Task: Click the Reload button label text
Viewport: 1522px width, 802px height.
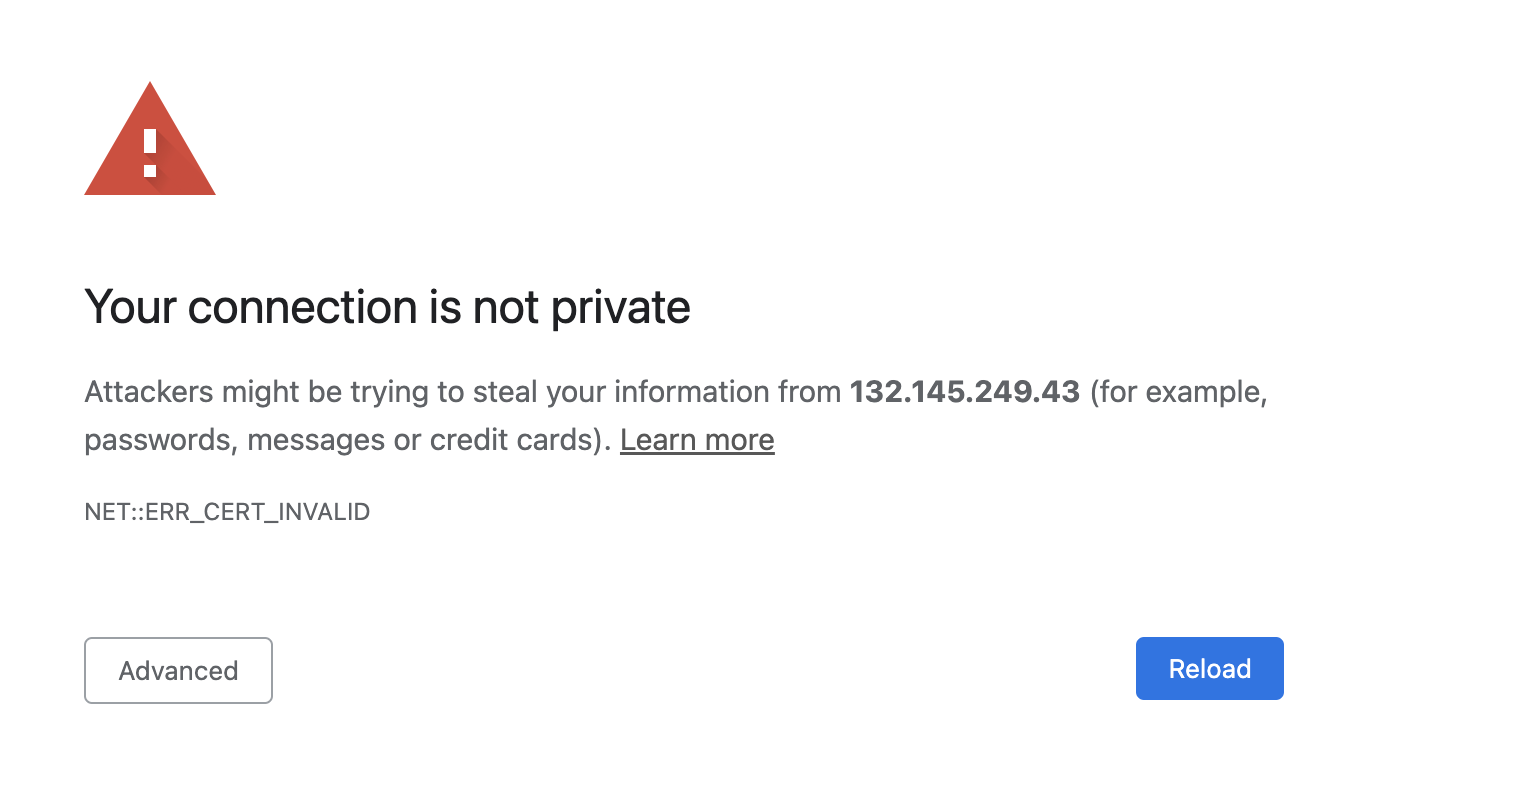Action: pyautogui.click(x=1209, y=668)
